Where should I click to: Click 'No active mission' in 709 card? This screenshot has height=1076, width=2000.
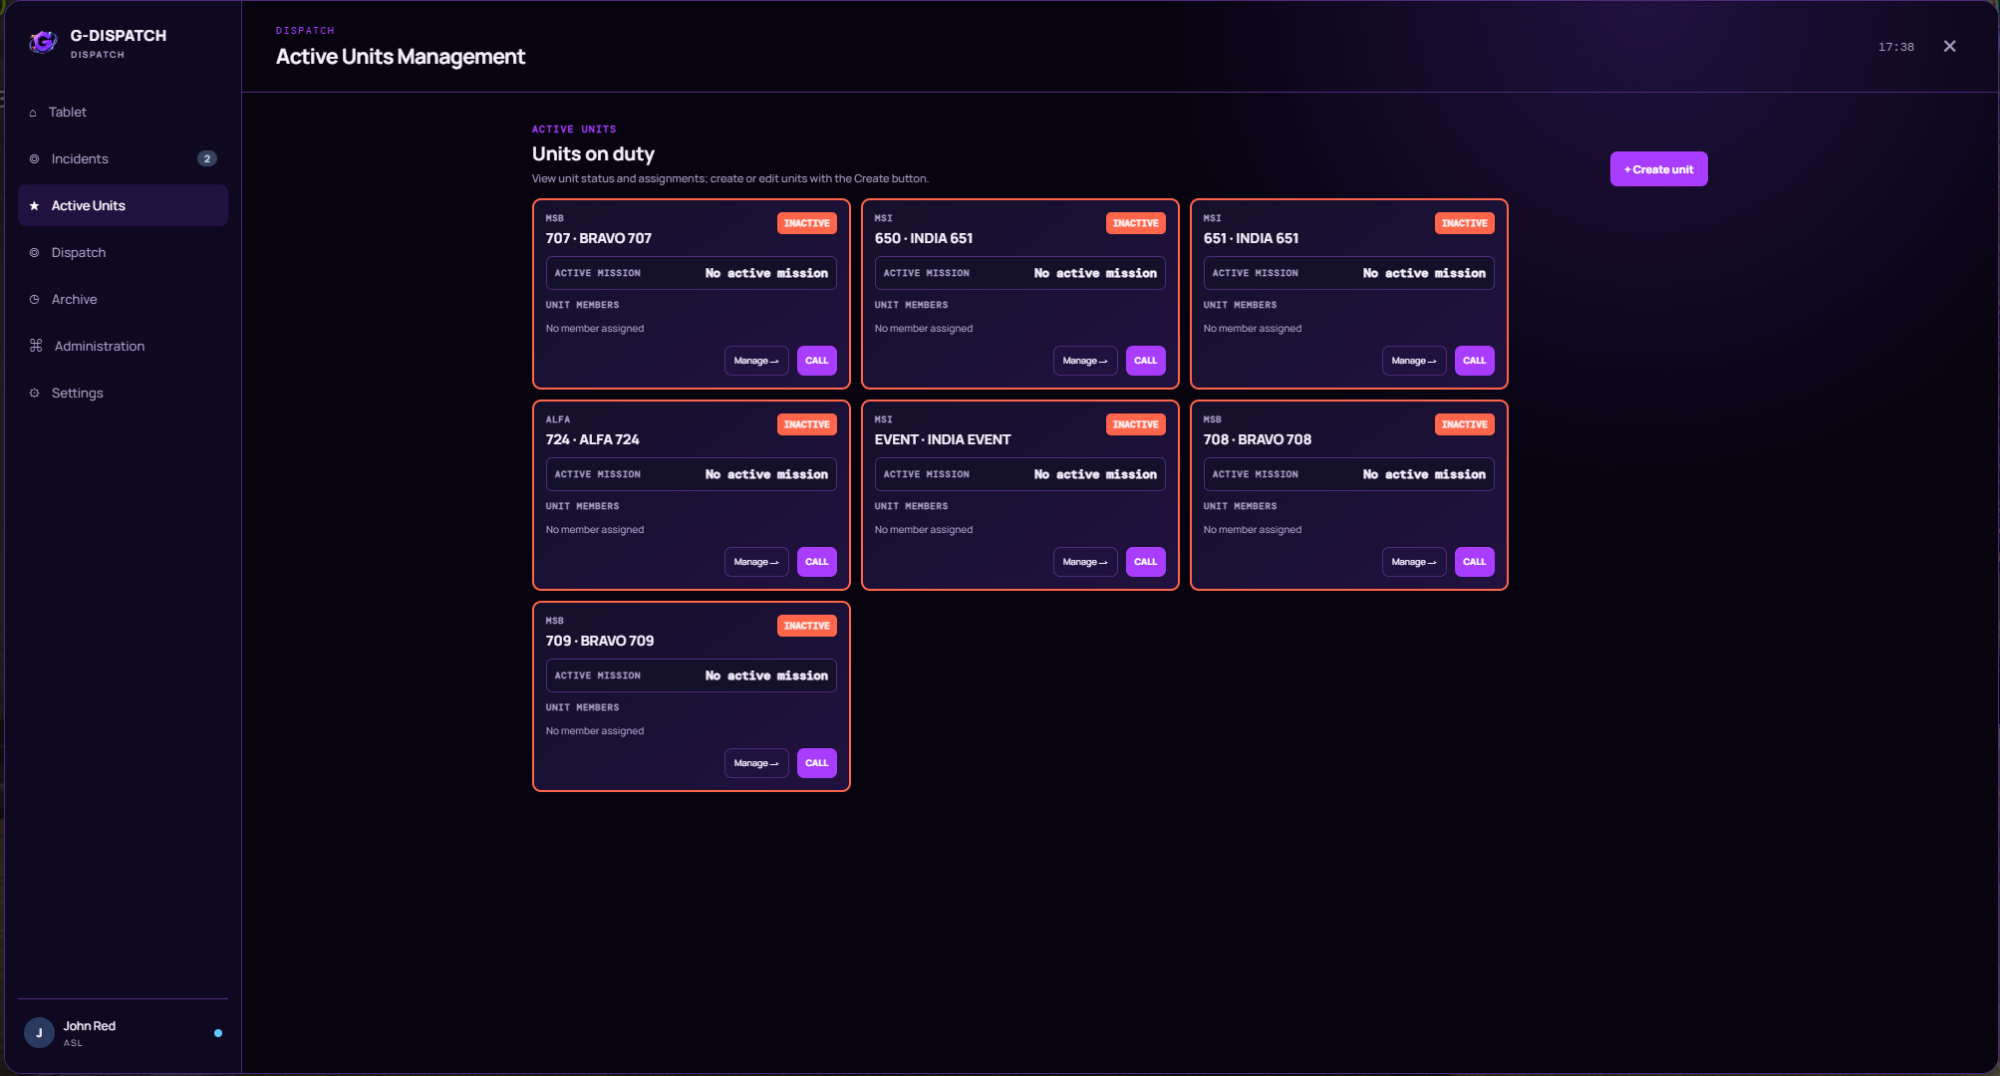tap(766, 676)
